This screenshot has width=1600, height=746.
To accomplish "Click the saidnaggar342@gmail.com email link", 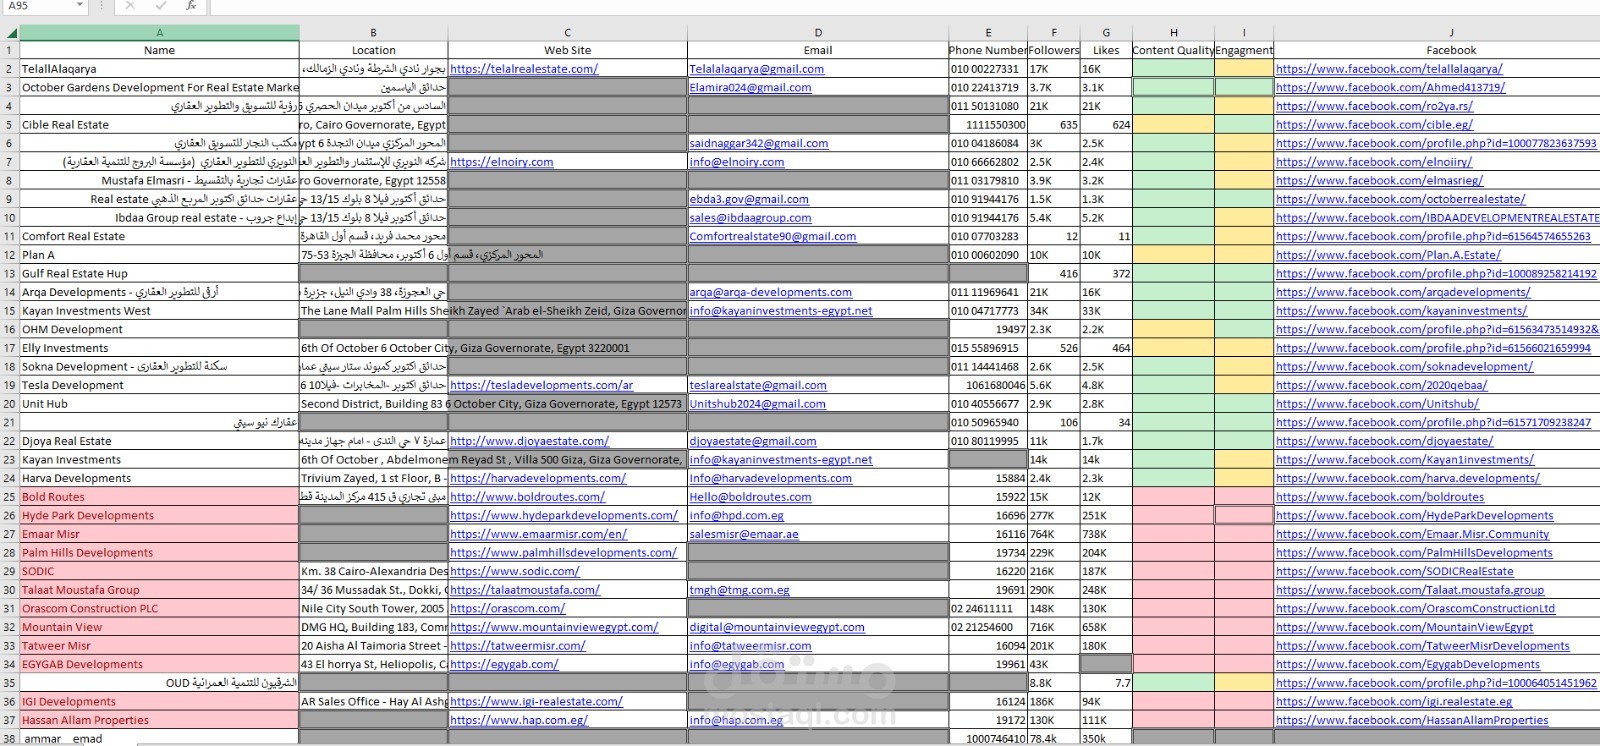I will tap(758, 143).
